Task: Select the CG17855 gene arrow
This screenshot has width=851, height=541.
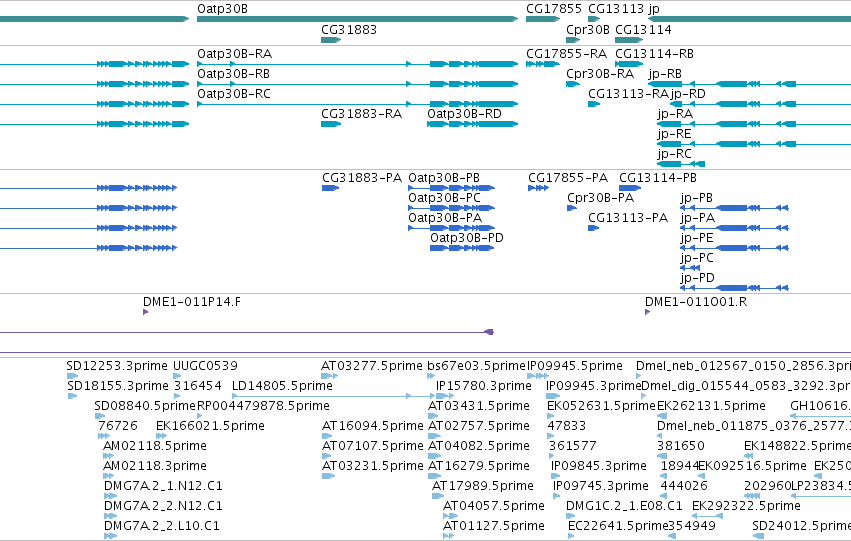Action: (x=543, y=20)
